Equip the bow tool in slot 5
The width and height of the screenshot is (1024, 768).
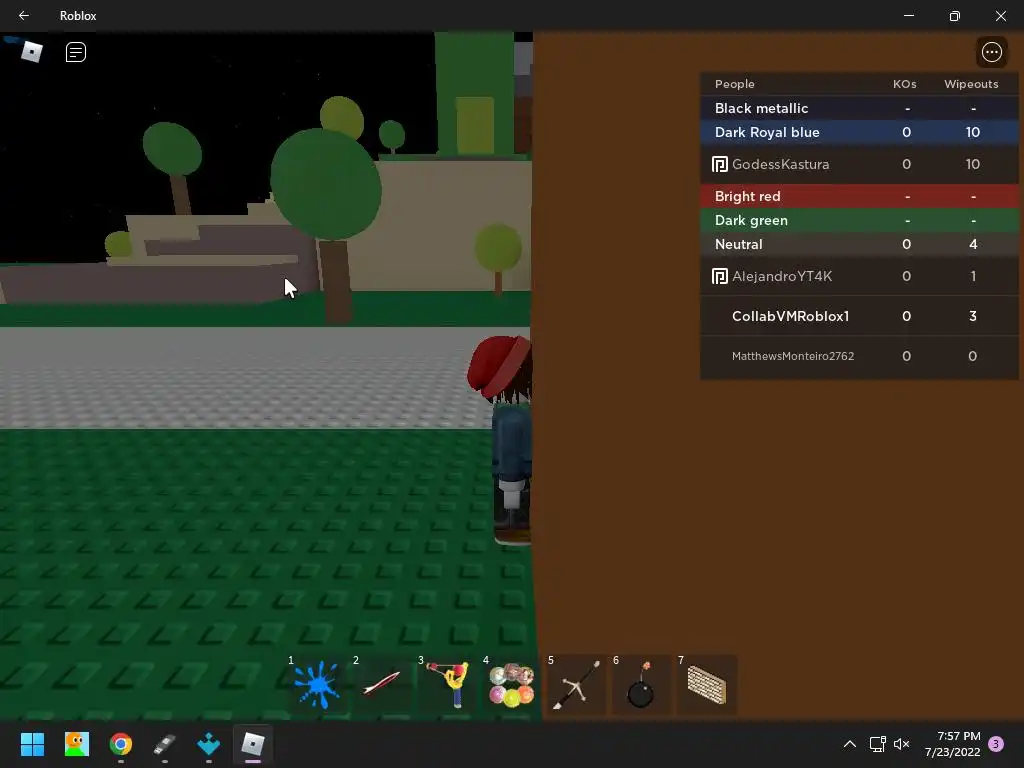coord(577,684)
